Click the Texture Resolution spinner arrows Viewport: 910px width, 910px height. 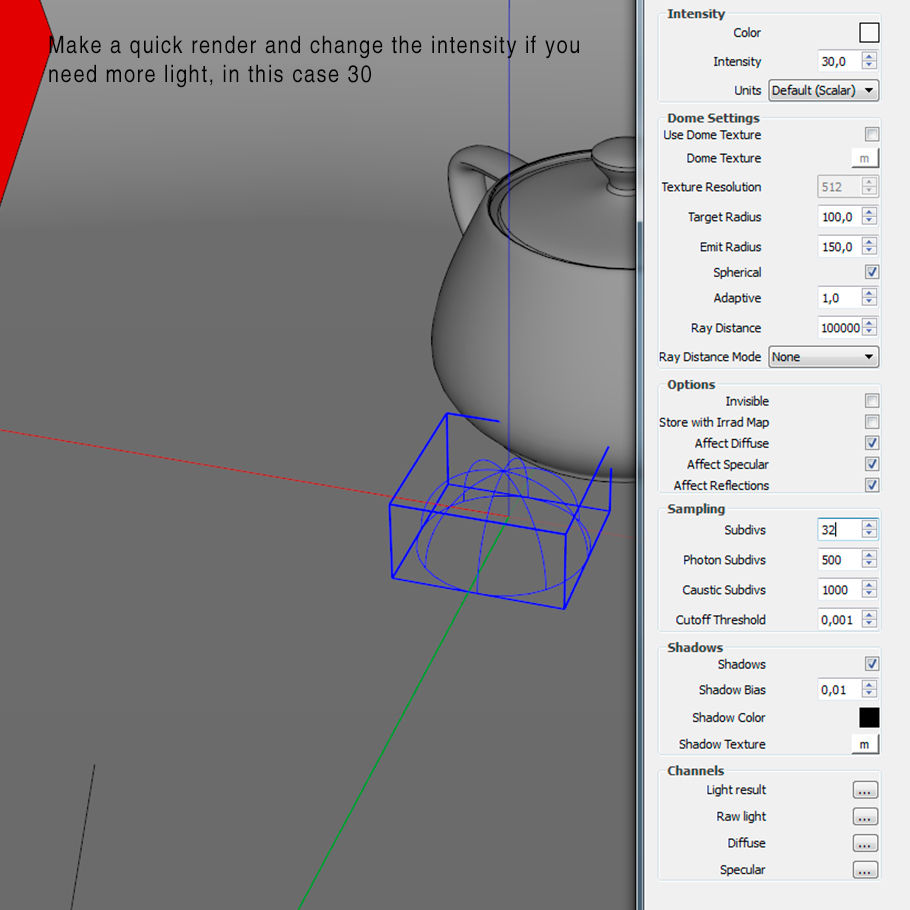869,187
